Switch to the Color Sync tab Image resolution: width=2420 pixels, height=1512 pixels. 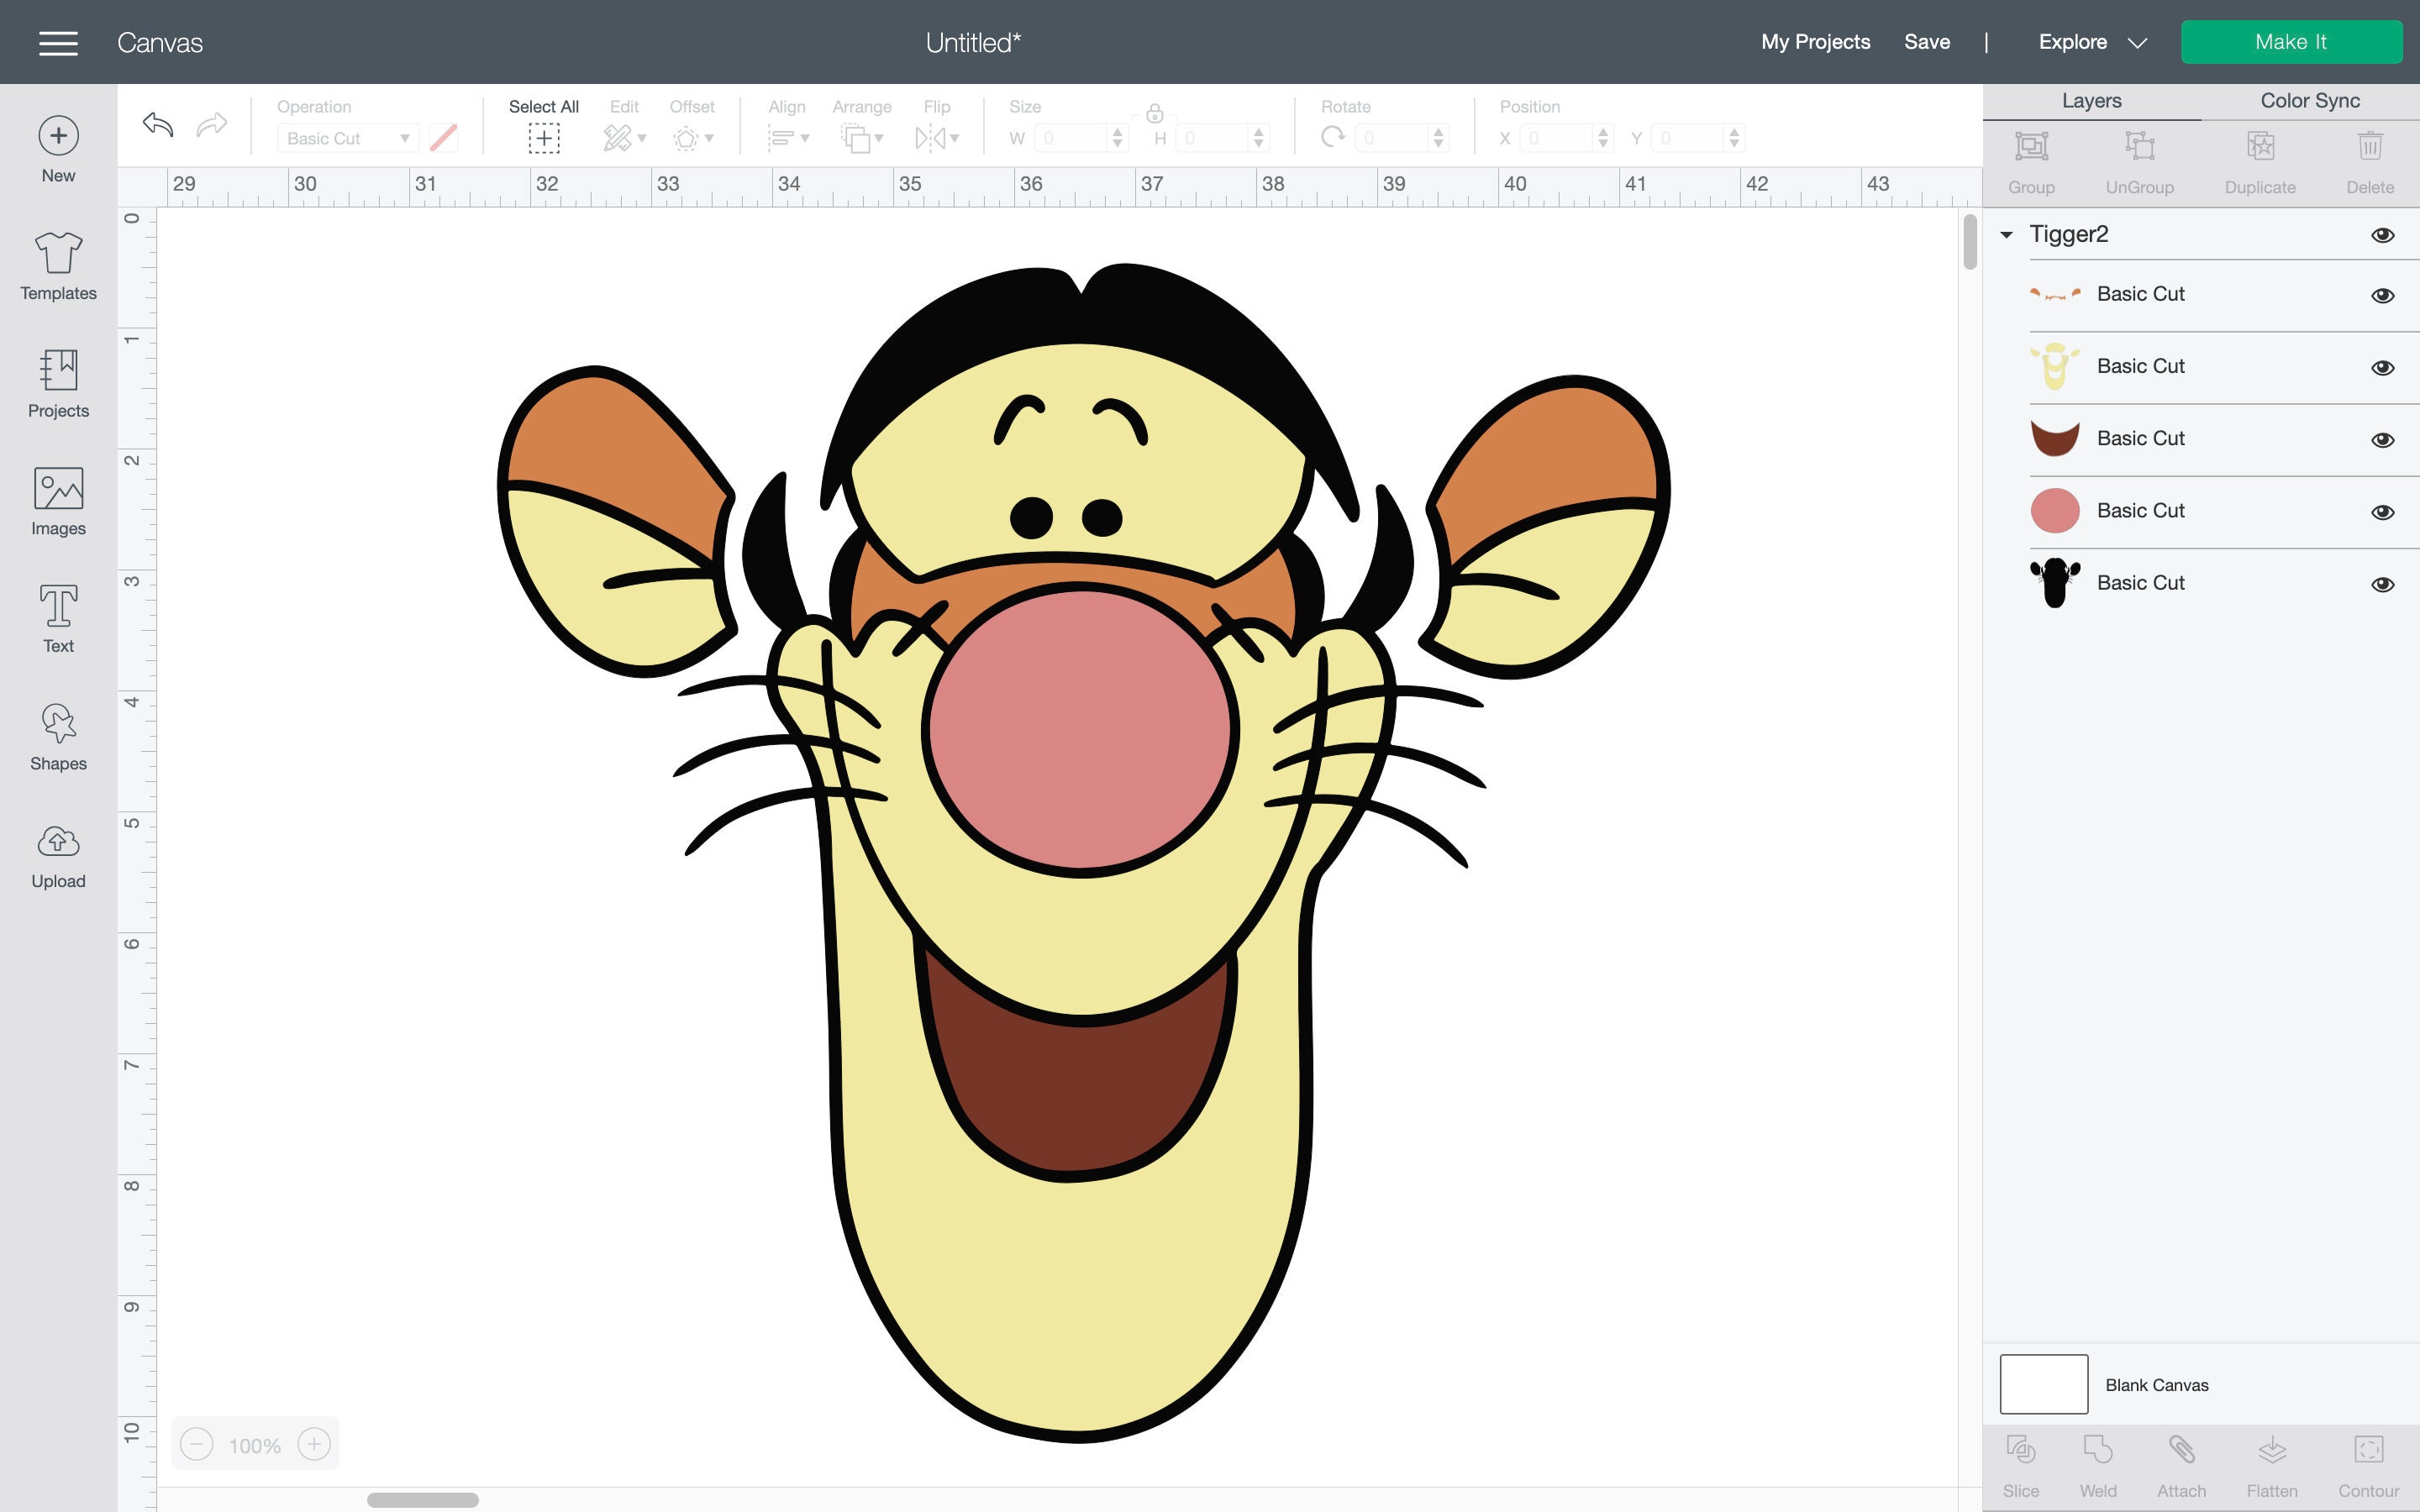[2310, 100]
